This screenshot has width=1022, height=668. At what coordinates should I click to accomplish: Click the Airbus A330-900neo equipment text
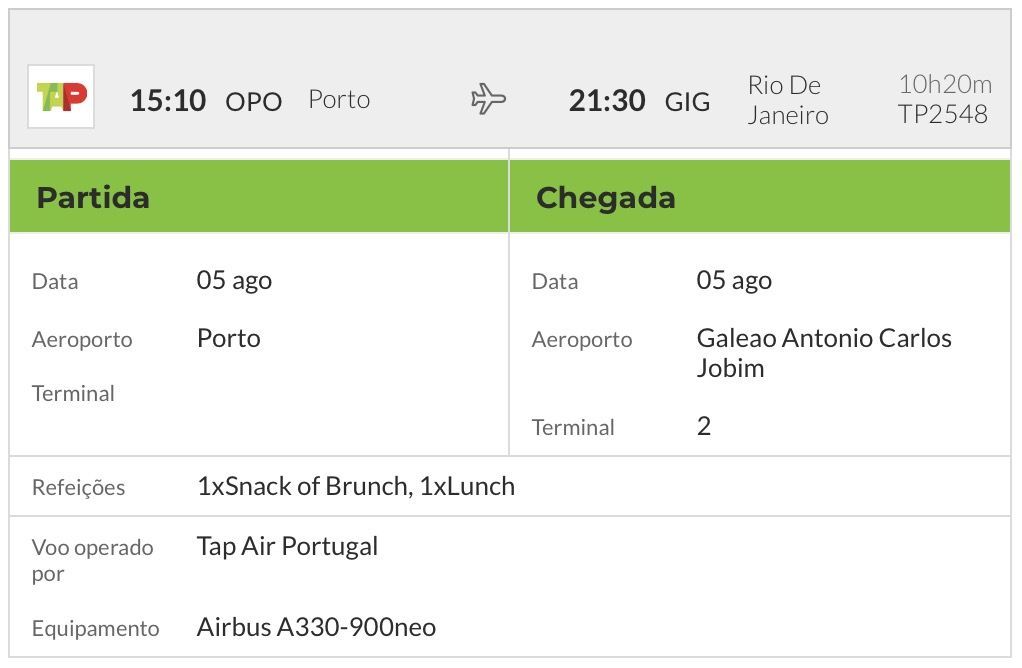316,627
